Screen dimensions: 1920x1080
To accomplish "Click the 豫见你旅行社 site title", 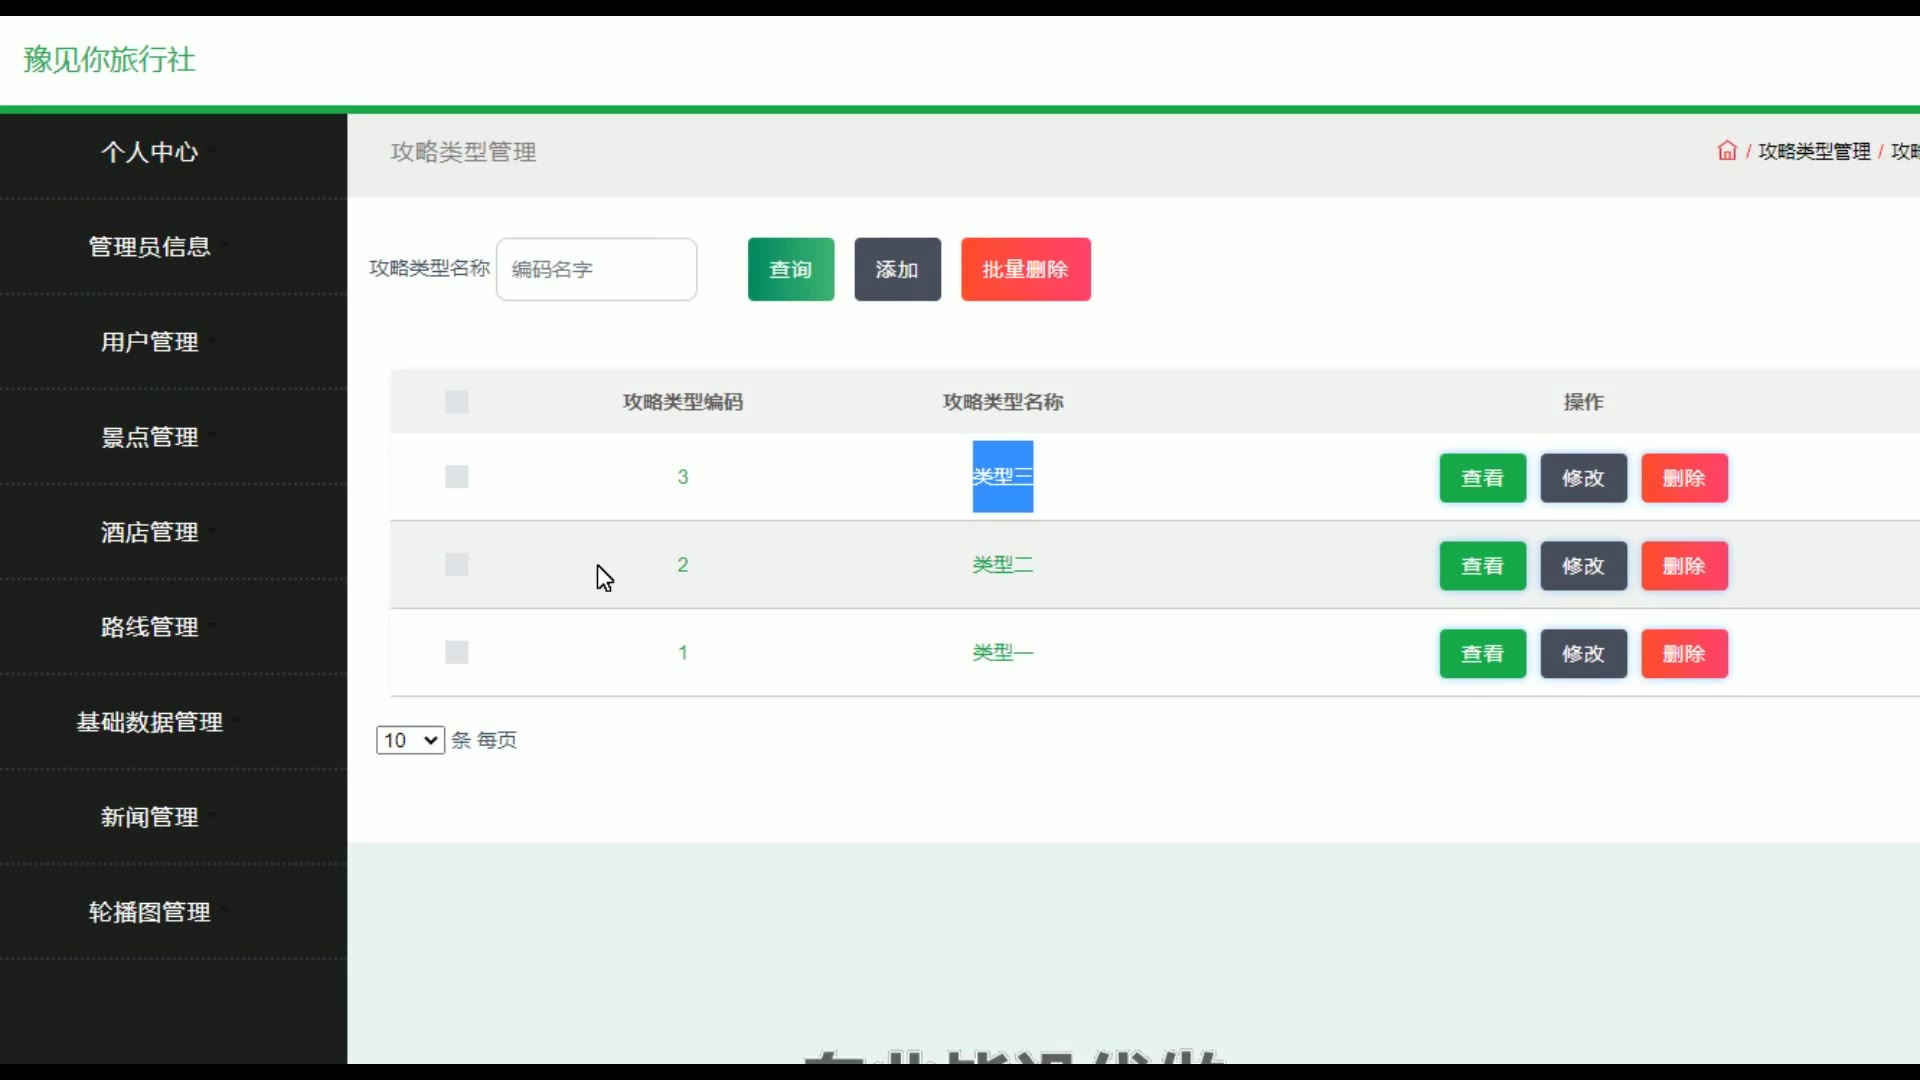I will point(110,60).
